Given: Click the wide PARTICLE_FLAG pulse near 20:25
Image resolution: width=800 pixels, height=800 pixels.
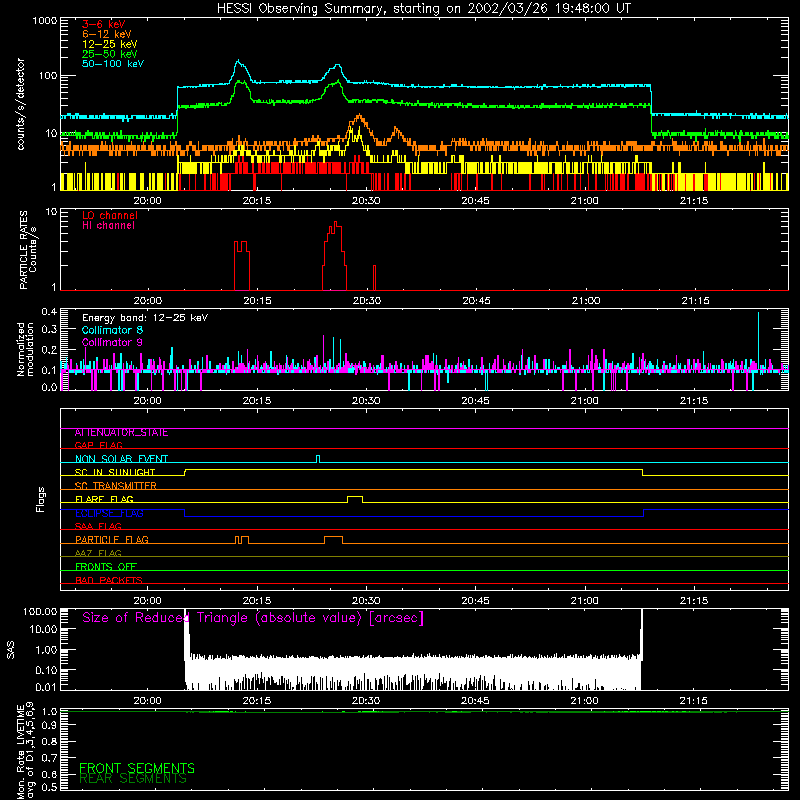Looking at the screenshot, I should (334, 540).
